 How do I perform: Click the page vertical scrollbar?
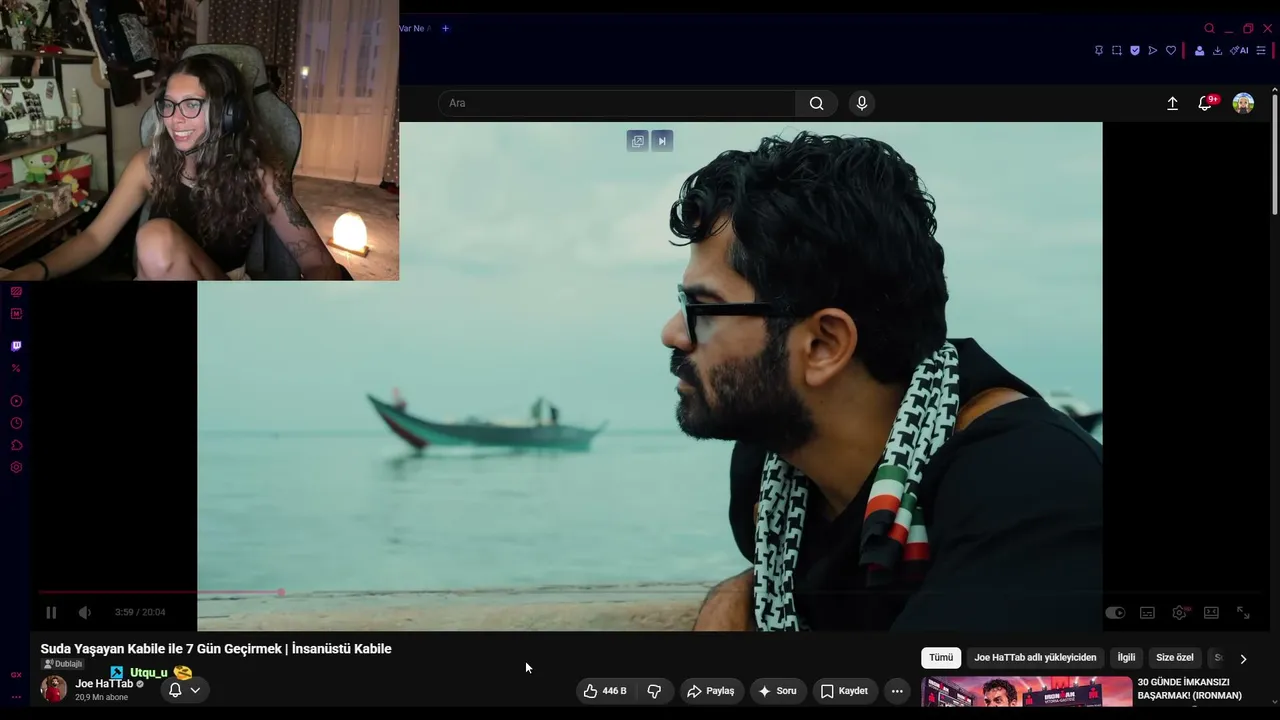[1275, 155]
